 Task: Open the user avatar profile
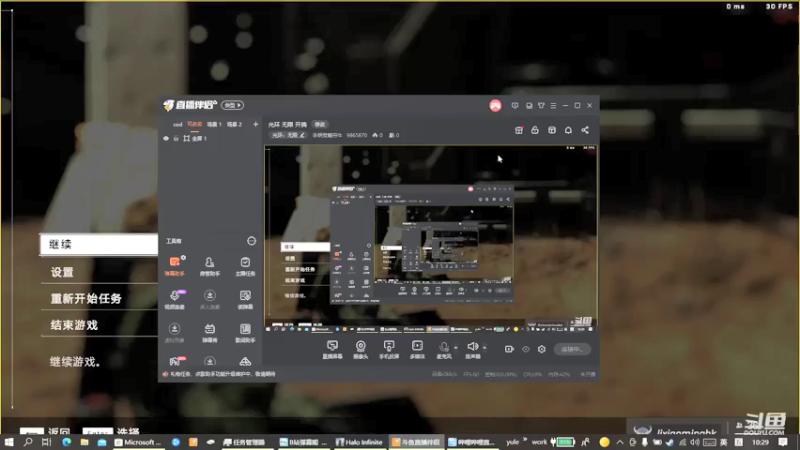tap(495, 106)
